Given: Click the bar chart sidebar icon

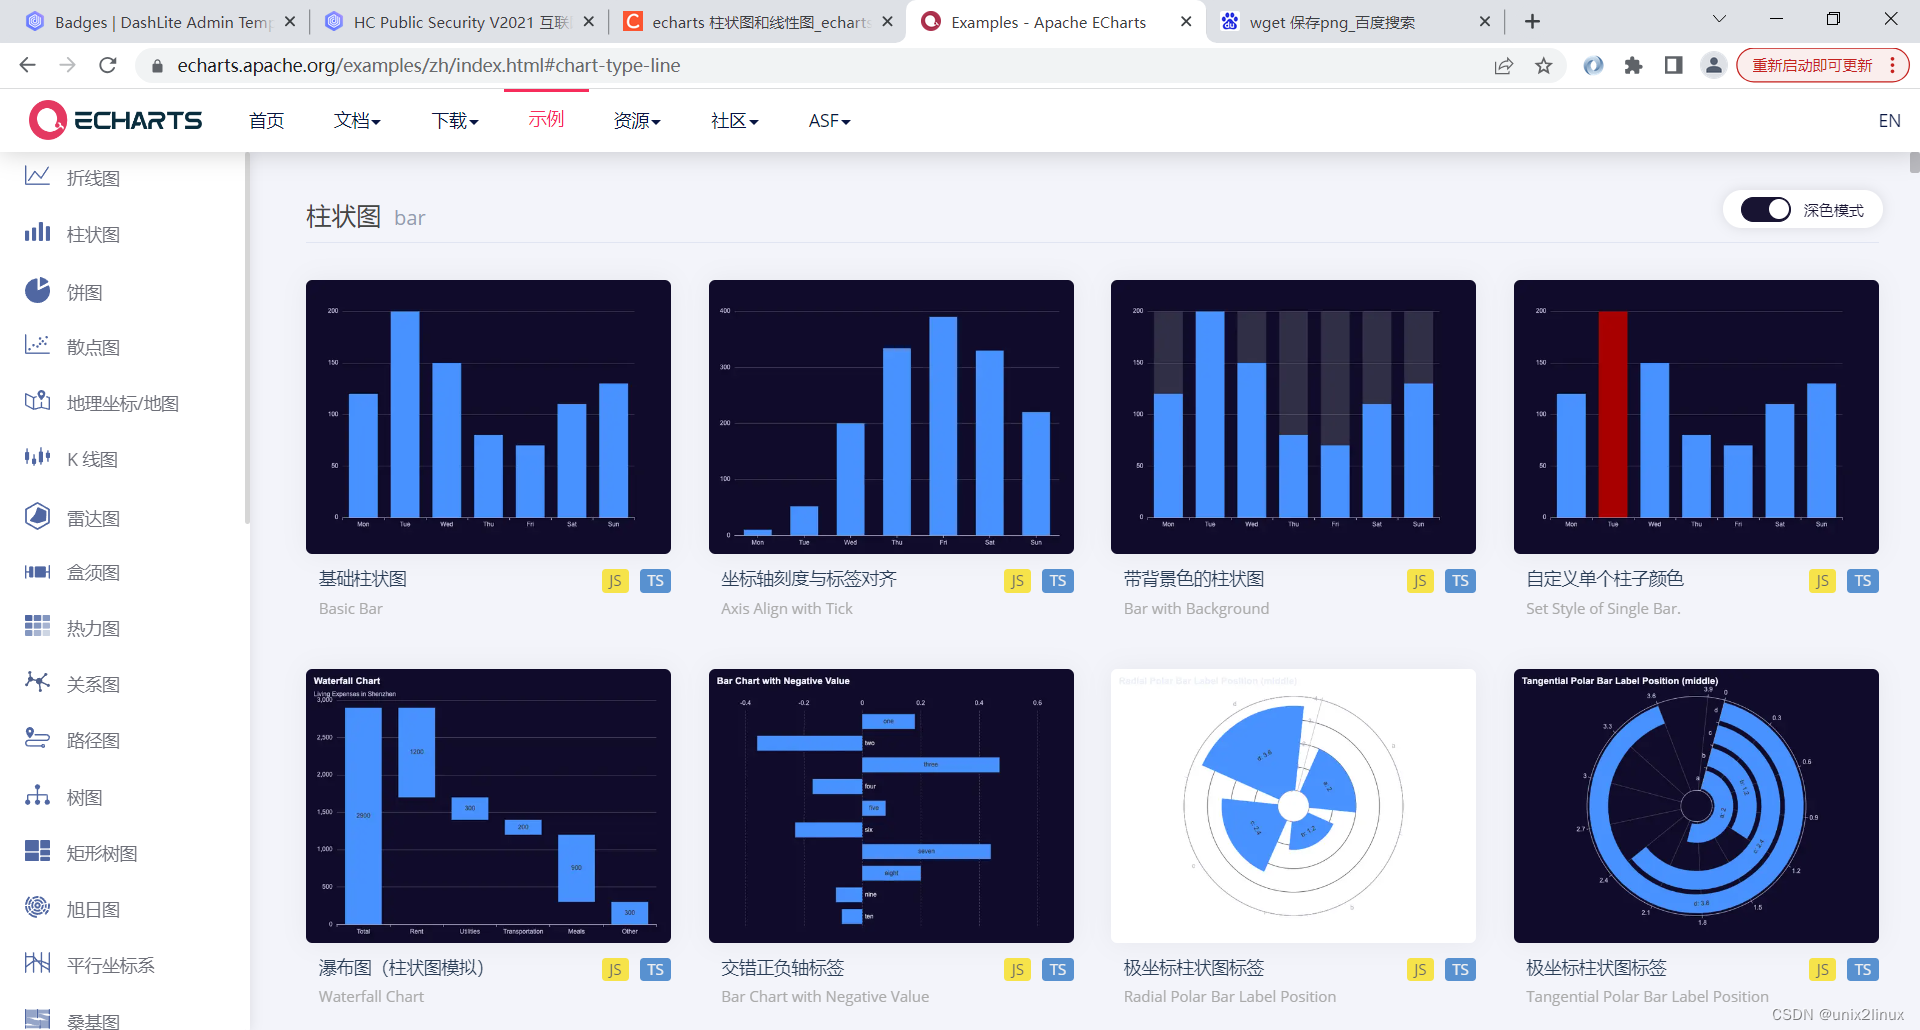Looking at the screenshot, I should pyautogui.click(x=37, y=232).
